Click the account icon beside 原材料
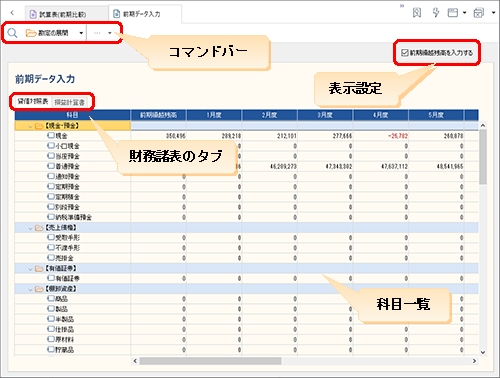The width and height of the screenshot is (500, 378). pyautogui.click(x=51, y=339)
